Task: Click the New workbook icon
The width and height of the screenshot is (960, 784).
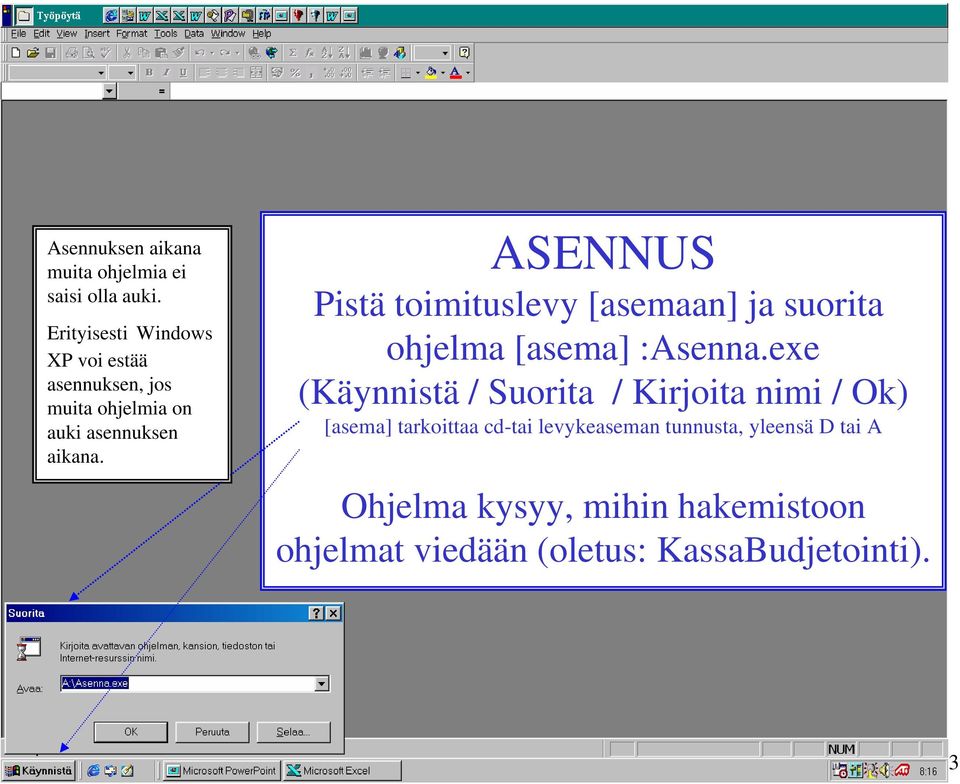Action: [x=16, y=53]
